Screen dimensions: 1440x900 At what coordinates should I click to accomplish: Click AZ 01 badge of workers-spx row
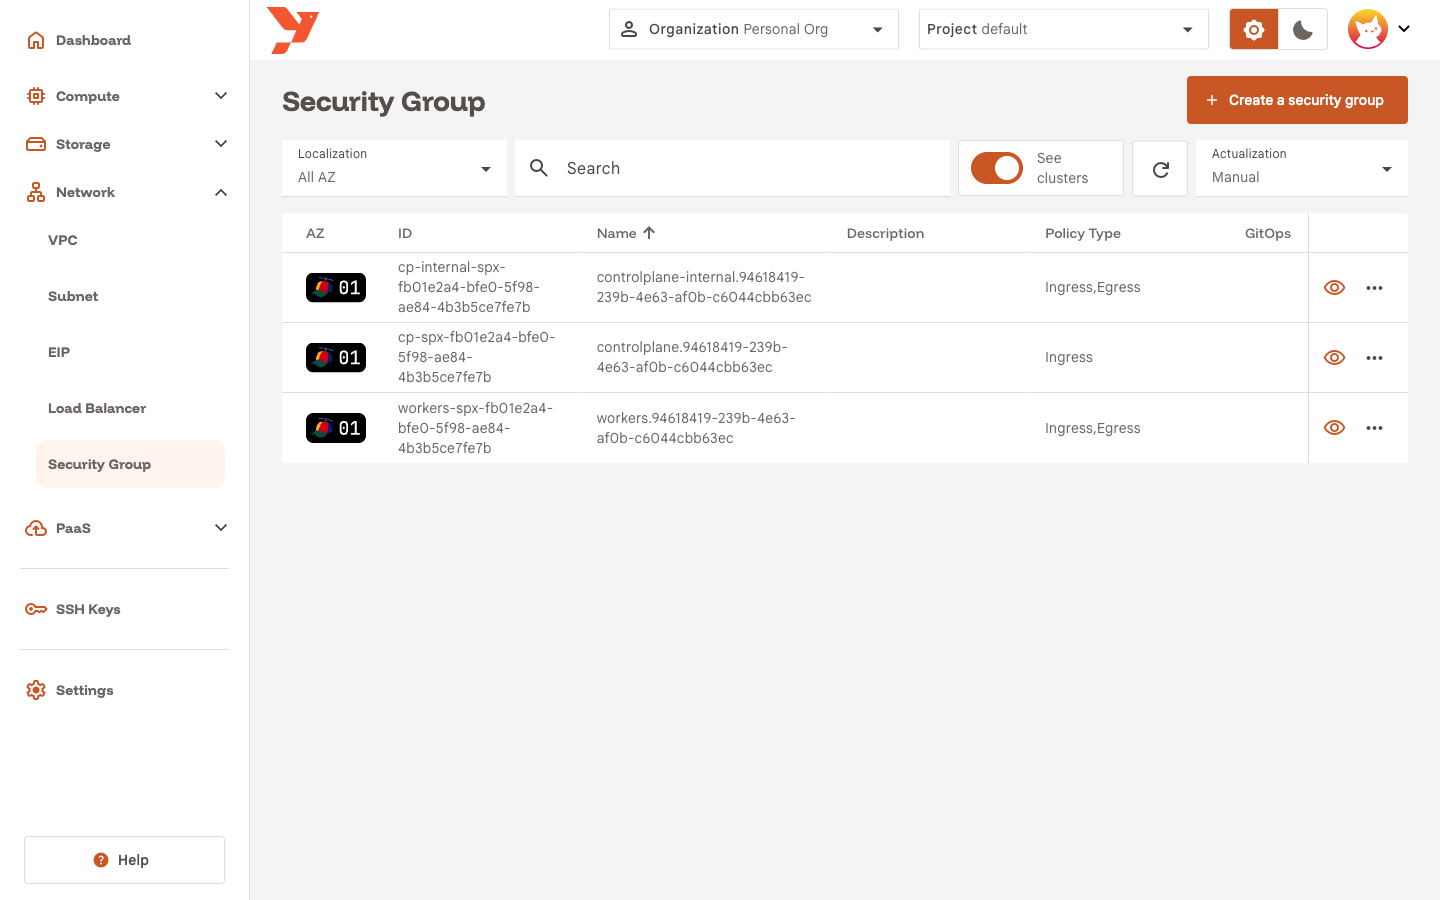point(336,428)
